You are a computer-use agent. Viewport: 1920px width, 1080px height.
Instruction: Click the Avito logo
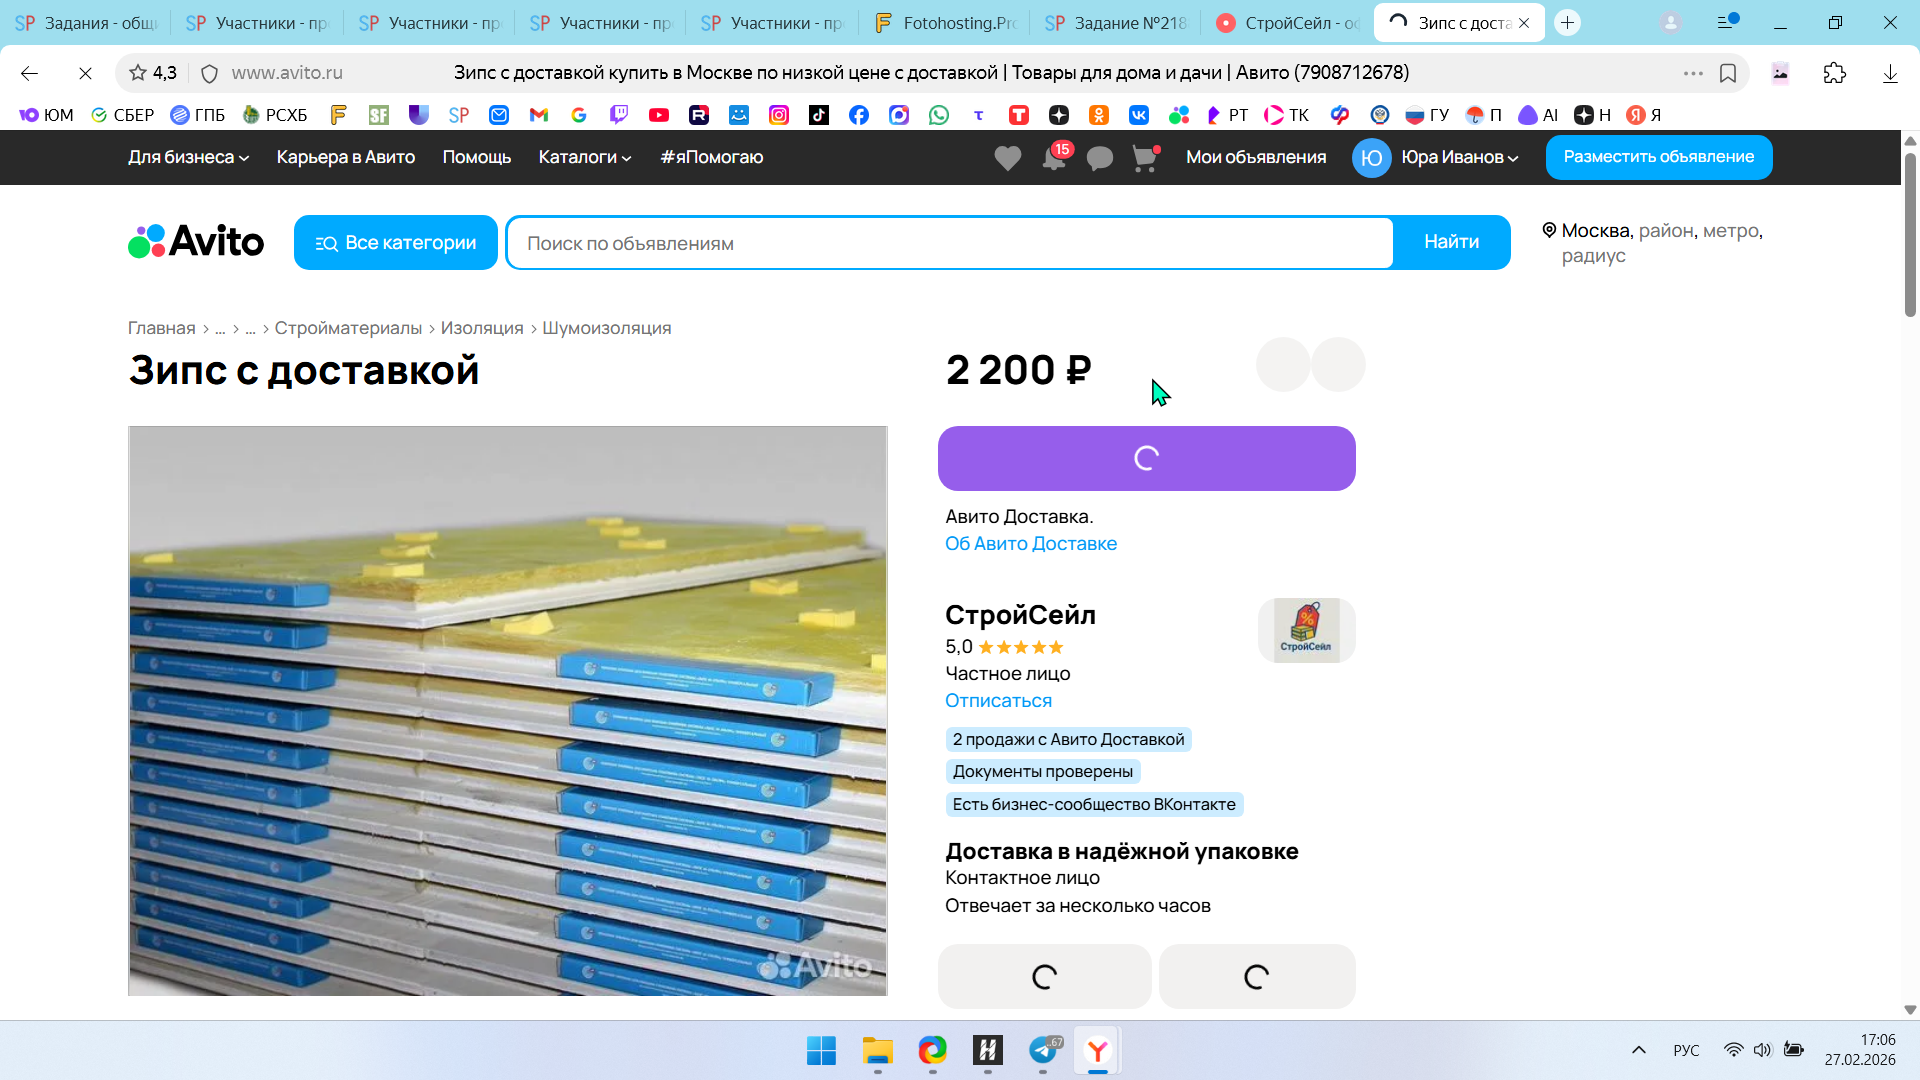point(196,242)
